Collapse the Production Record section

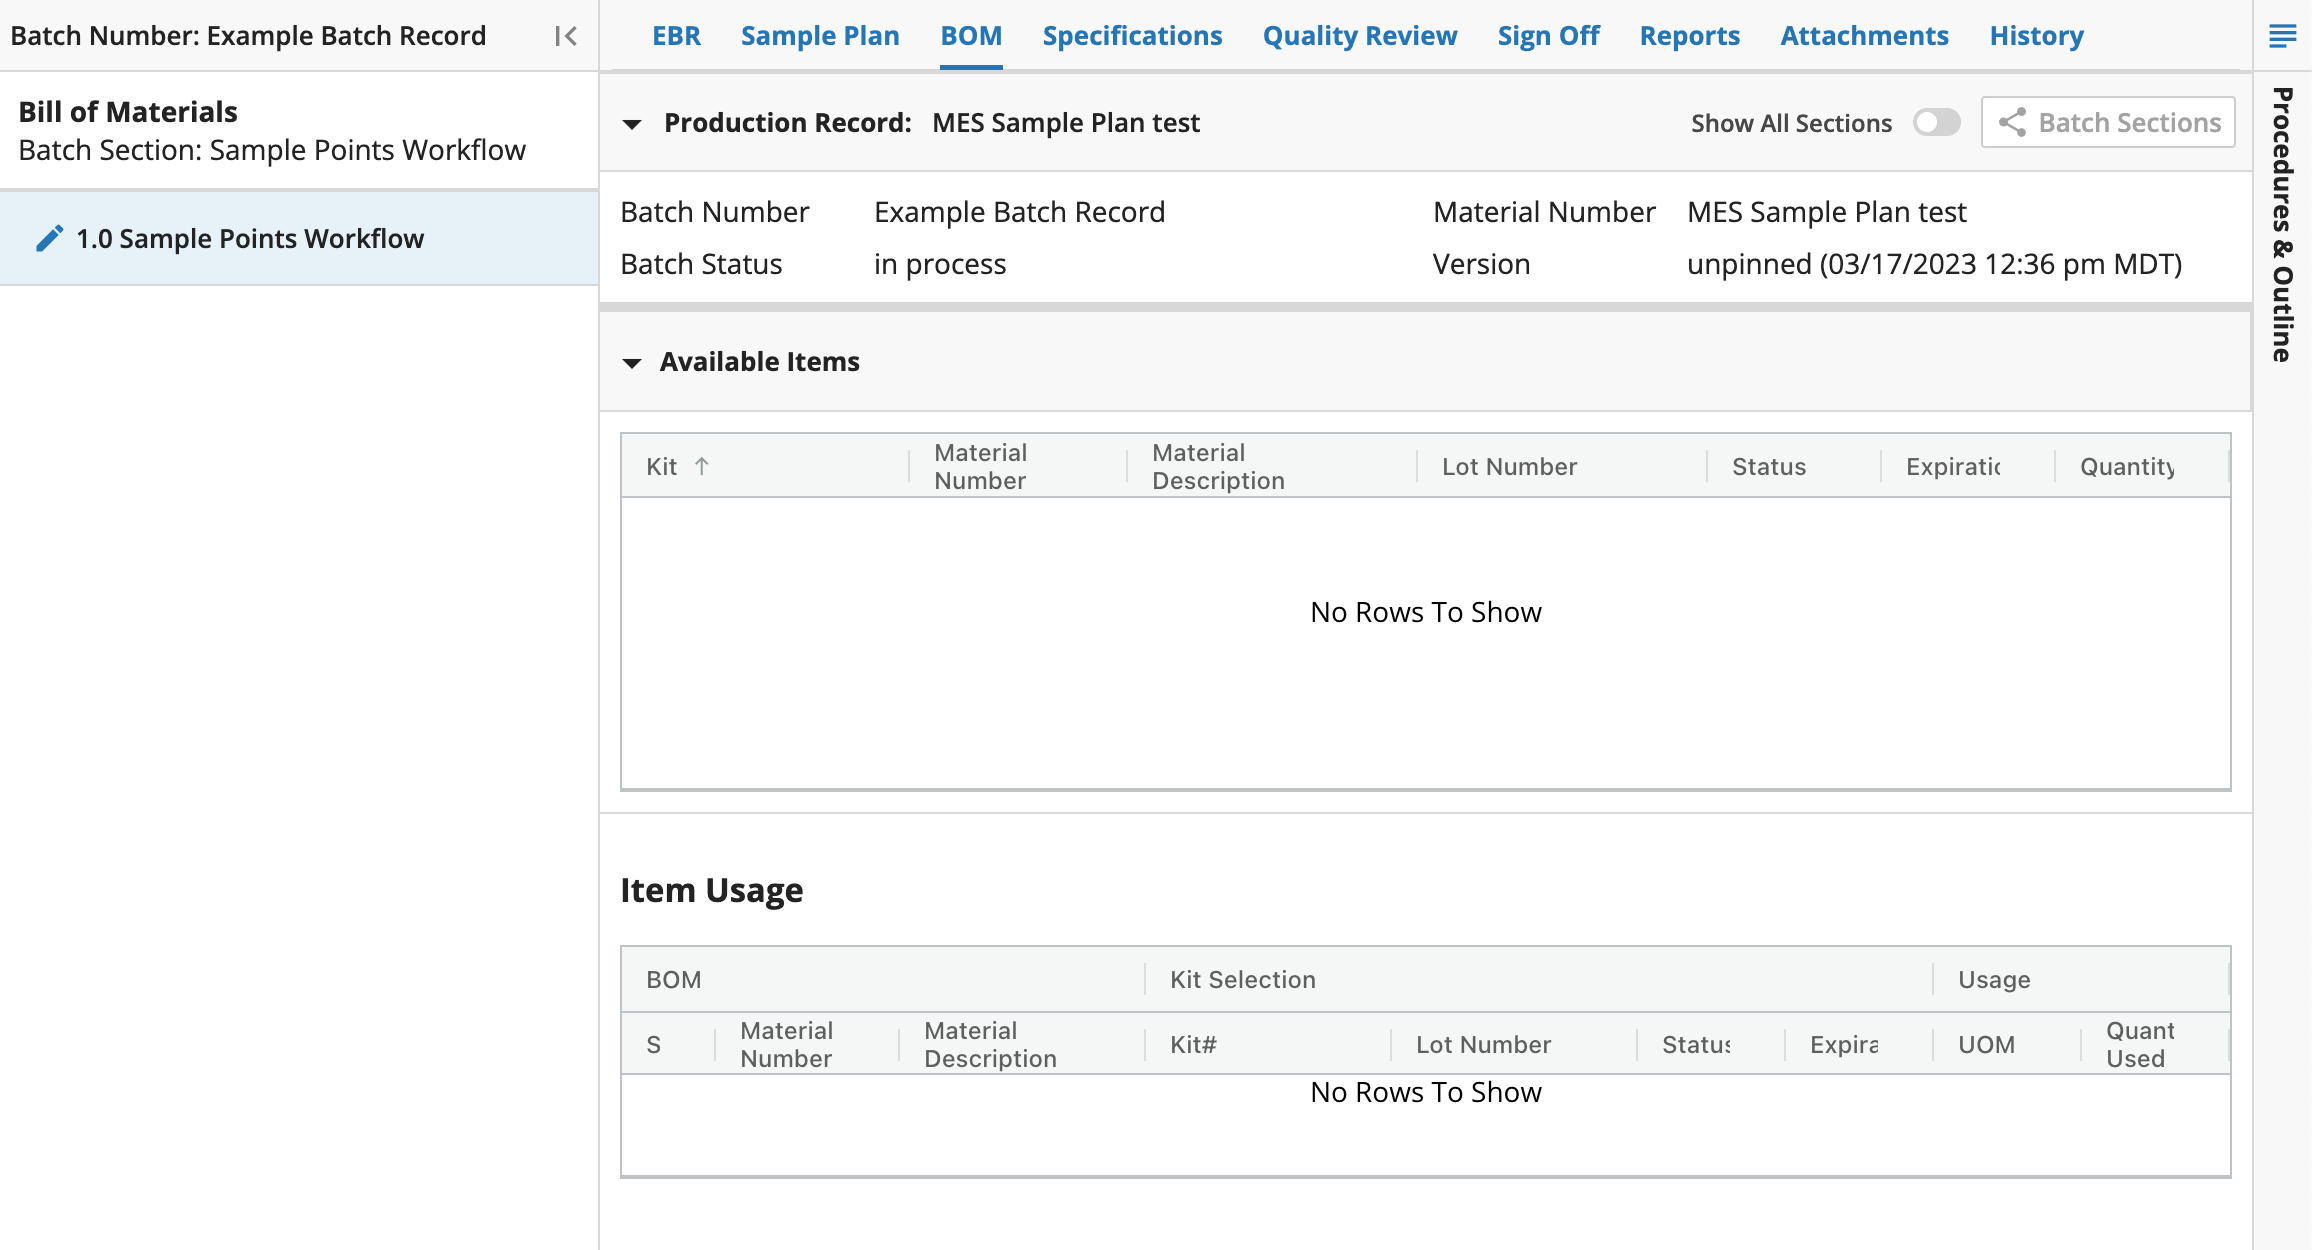[631, 124]
